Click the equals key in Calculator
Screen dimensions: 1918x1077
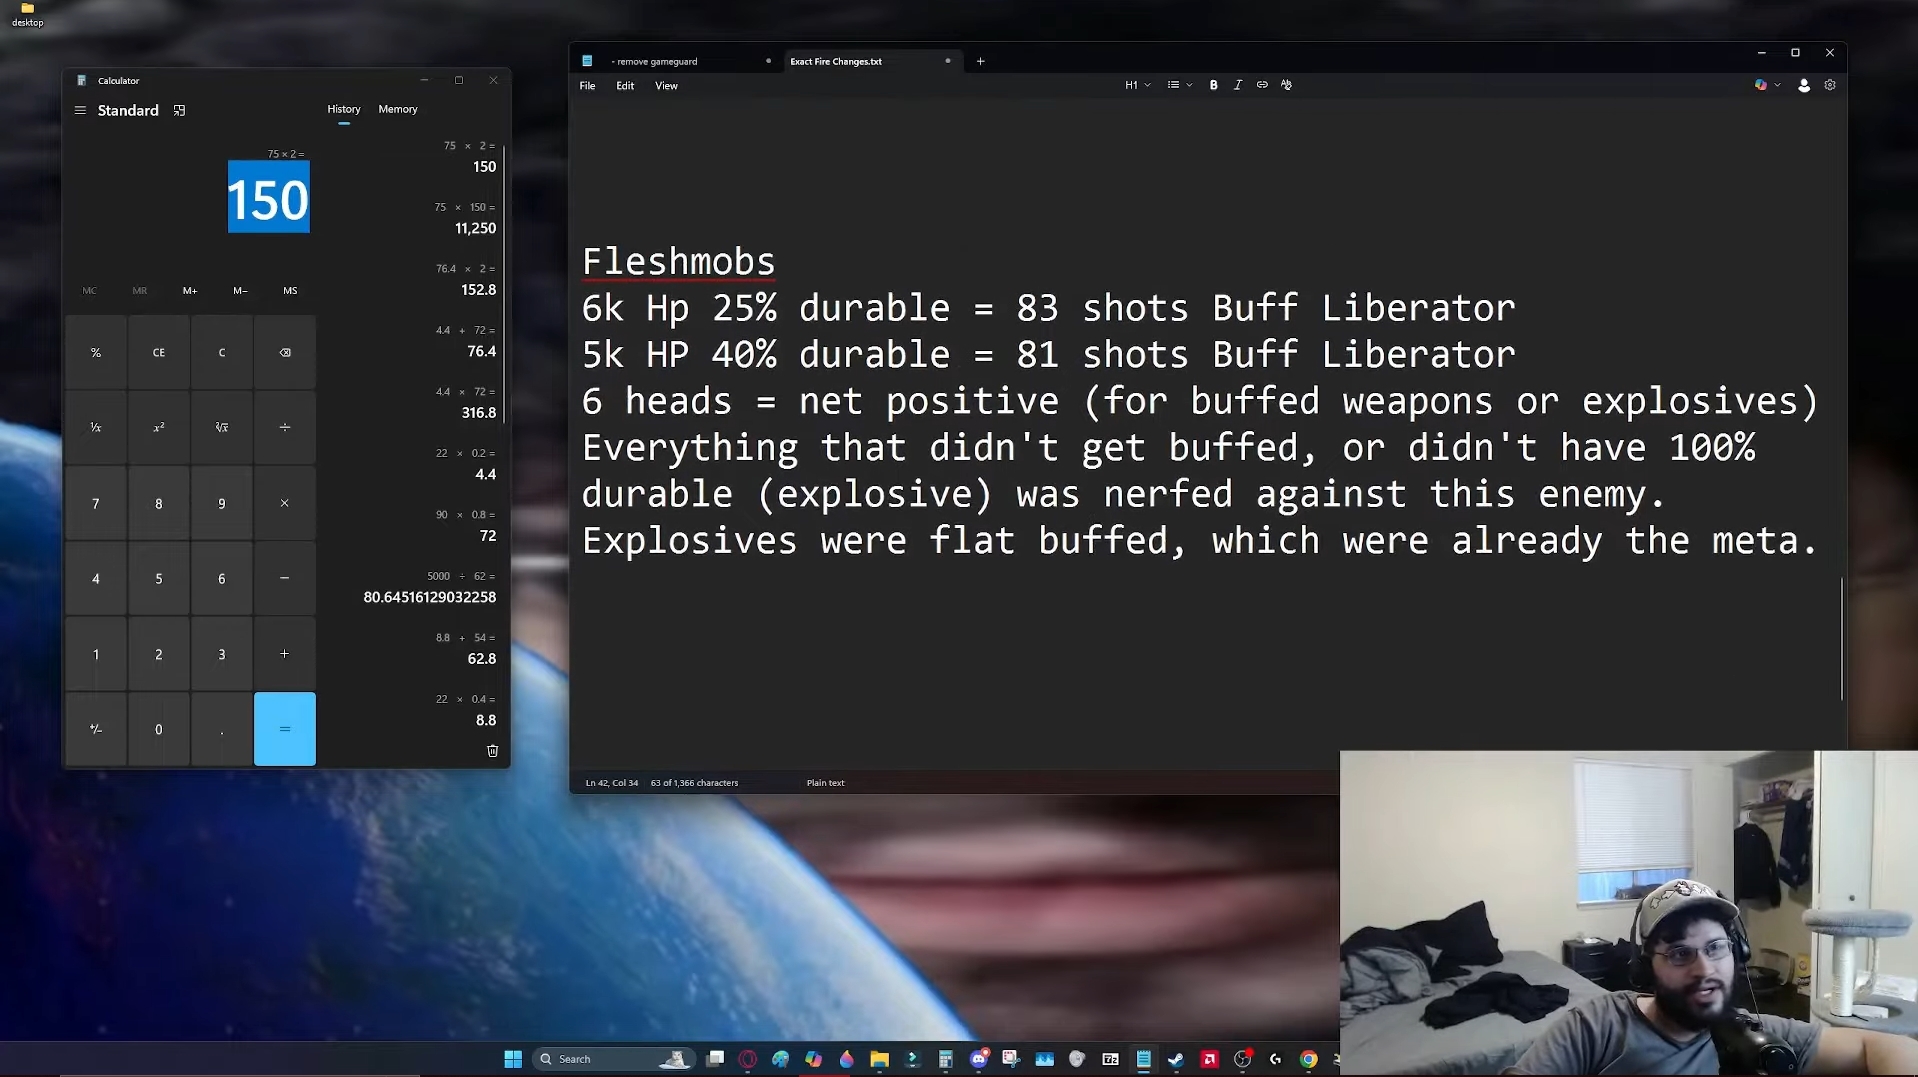(x=285, y=729)
